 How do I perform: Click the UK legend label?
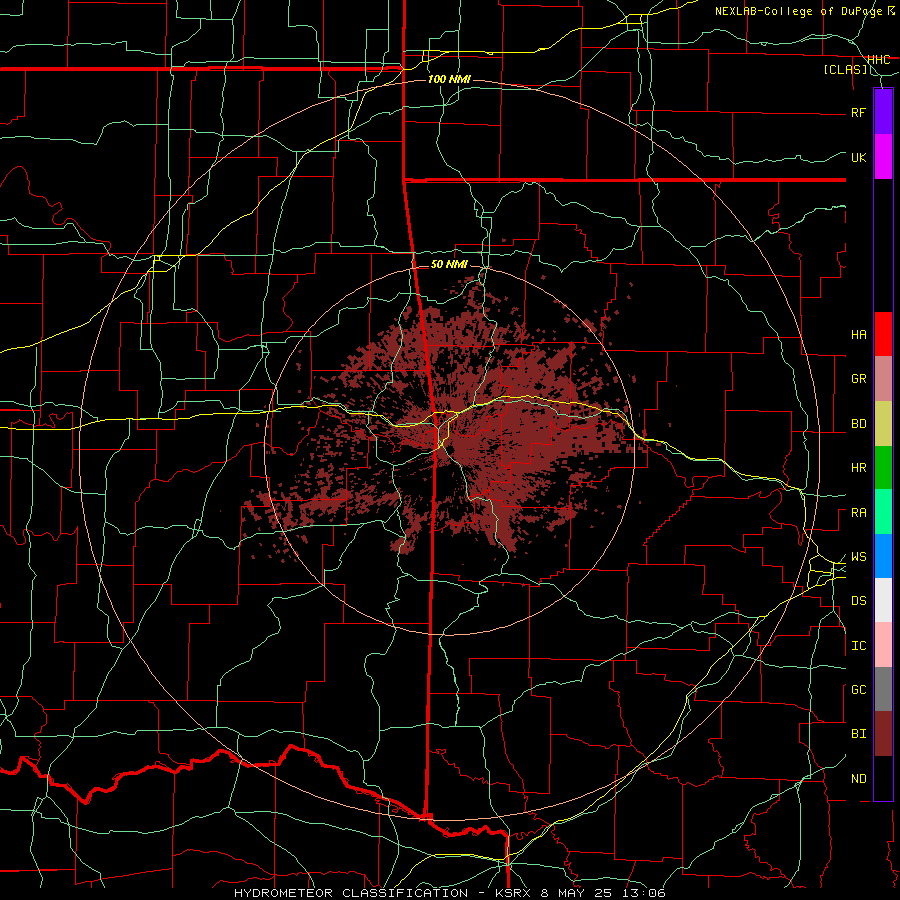tap(859, 157)
